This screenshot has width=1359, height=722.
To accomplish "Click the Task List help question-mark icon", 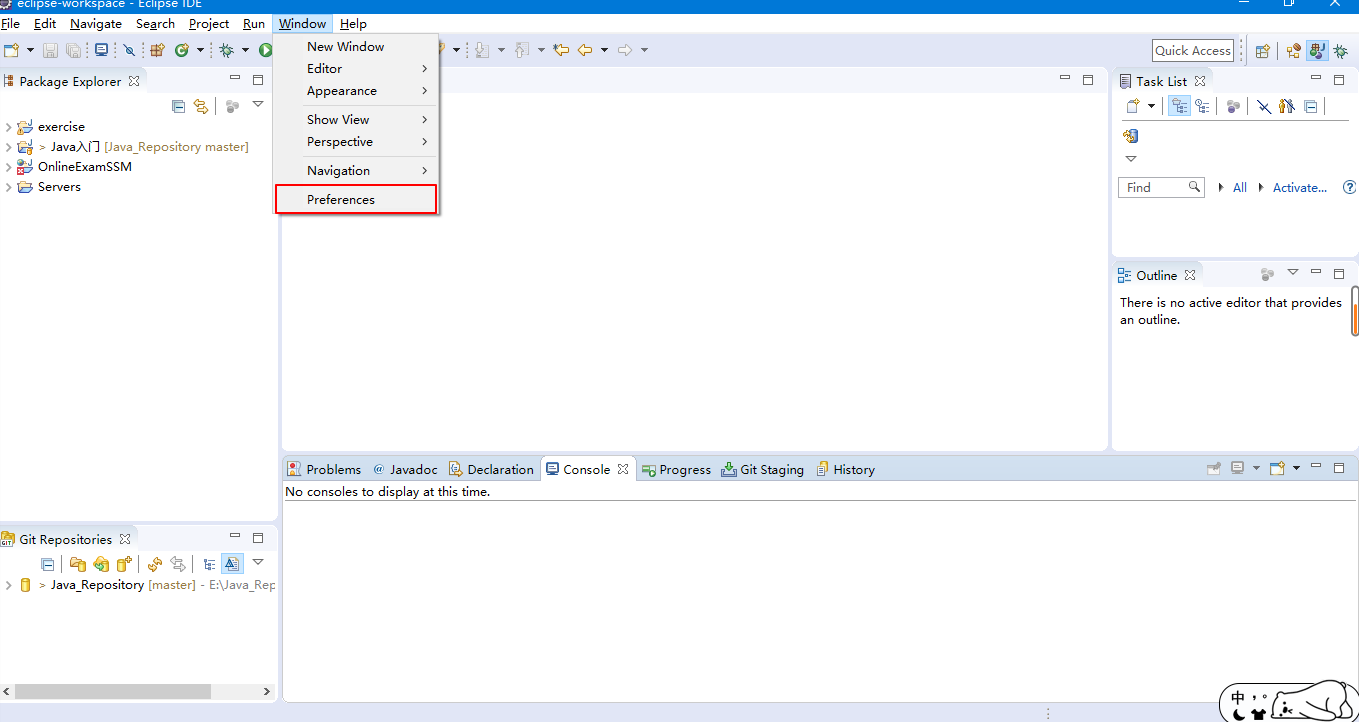I will pyautogui.click(x=1349, y=187).
